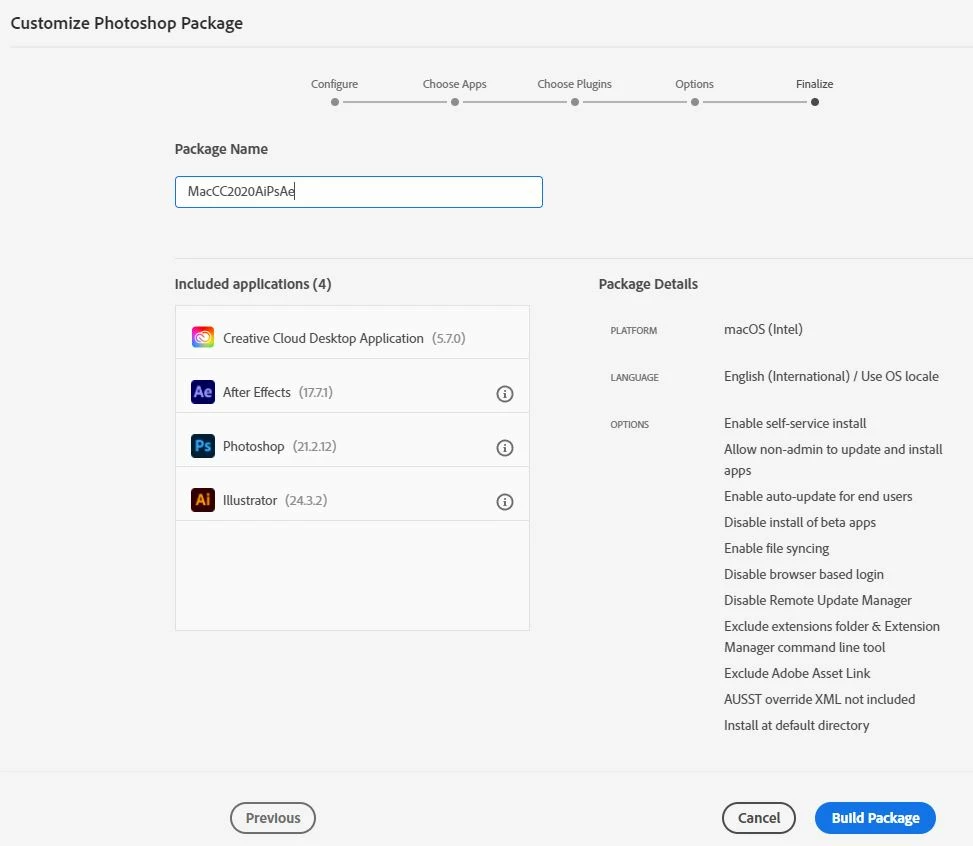Click Exclude Adobe Asset Link text

[x=797, y=673]
